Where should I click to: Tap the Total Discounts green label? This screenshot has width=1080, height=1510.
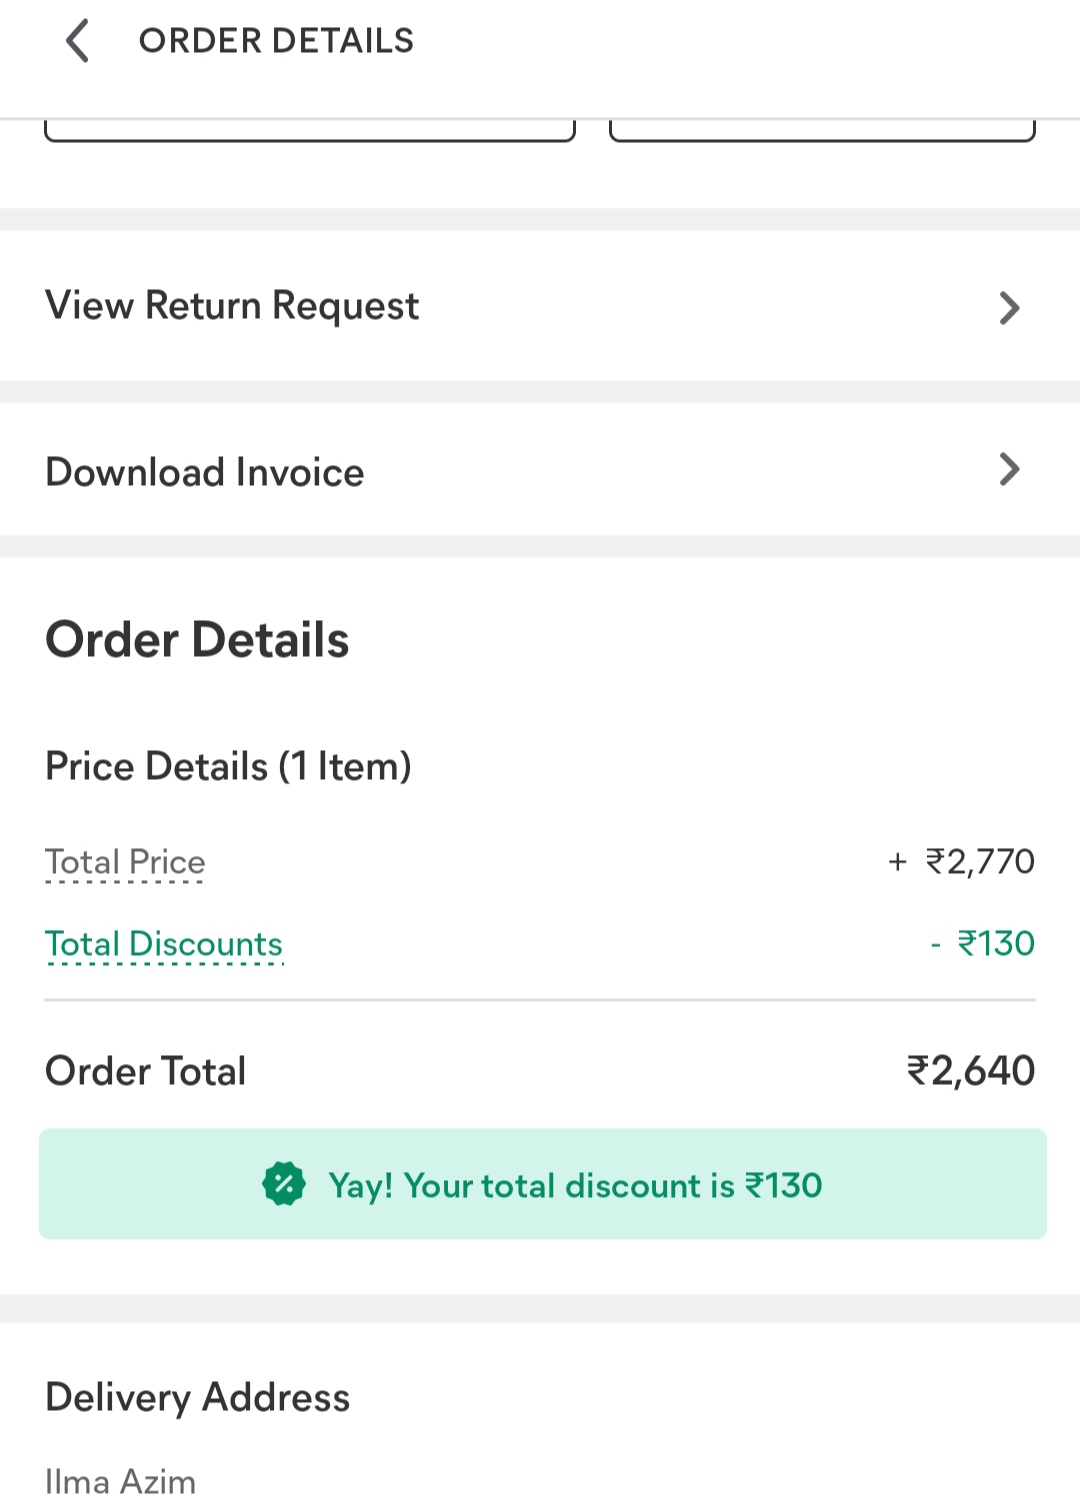click(164, 944)
